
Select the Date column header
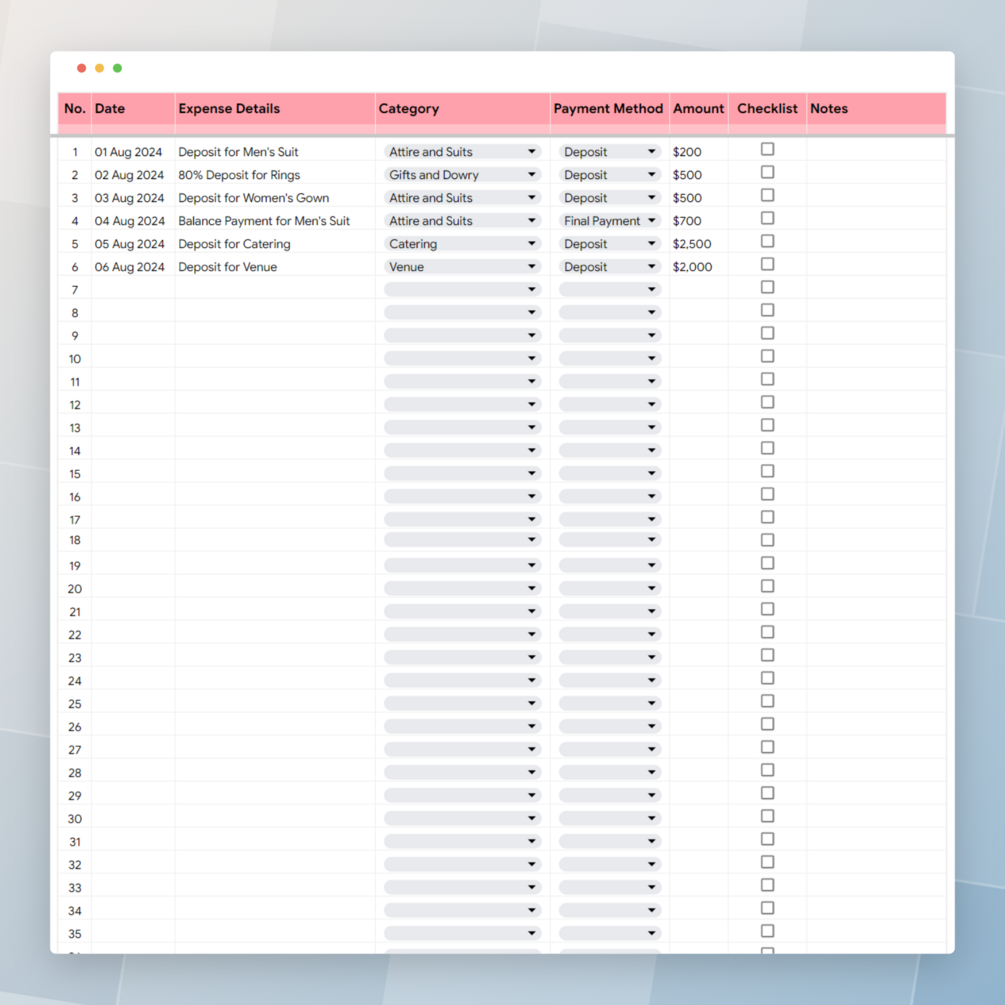tap(133, 109)
